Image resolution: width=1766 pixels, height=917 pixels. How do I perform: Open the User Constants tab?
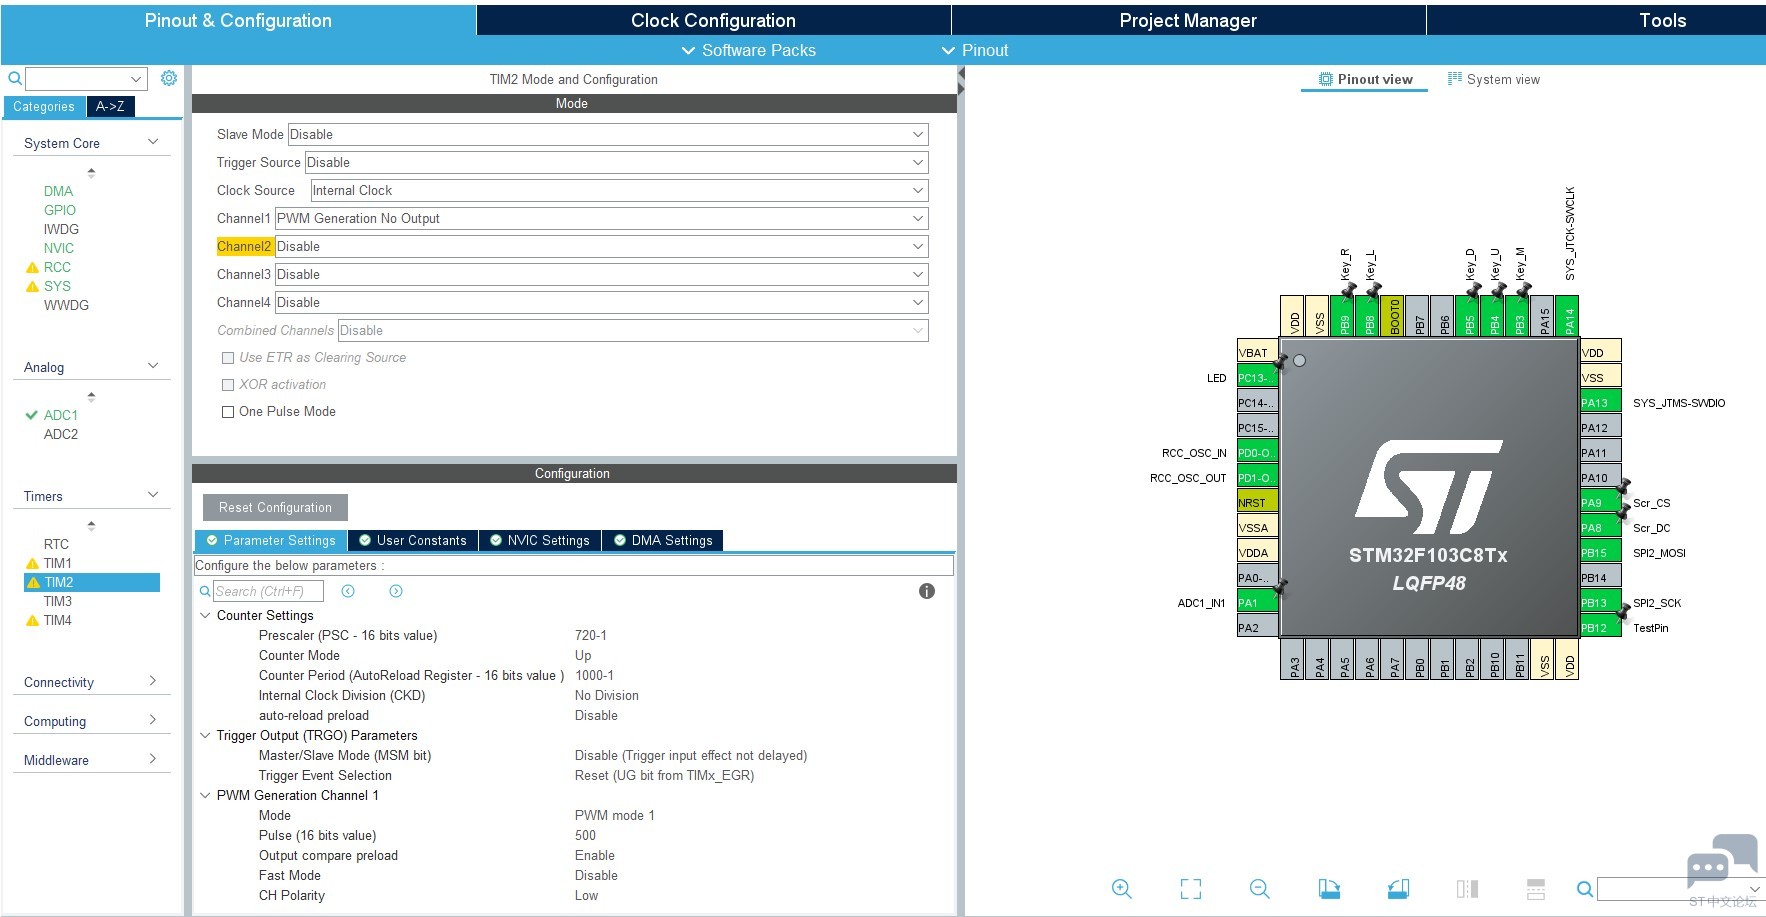coord(413,541)
